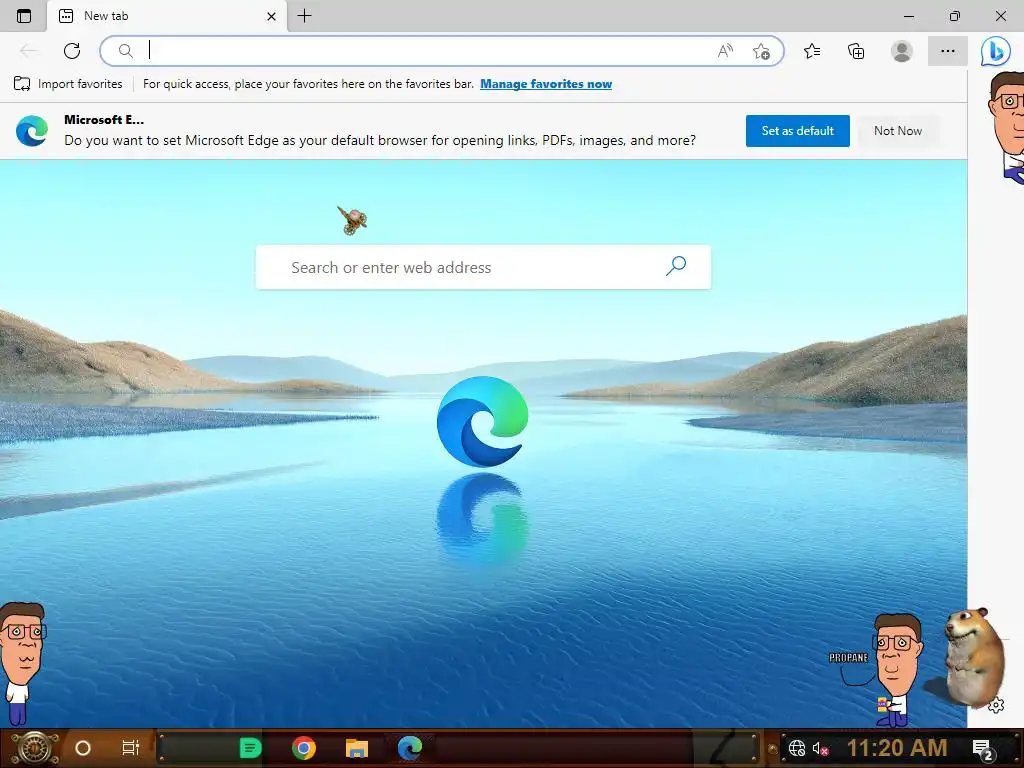Click Set as default button
Viewport: 1024px width, 768px height.
pos(797,131)
